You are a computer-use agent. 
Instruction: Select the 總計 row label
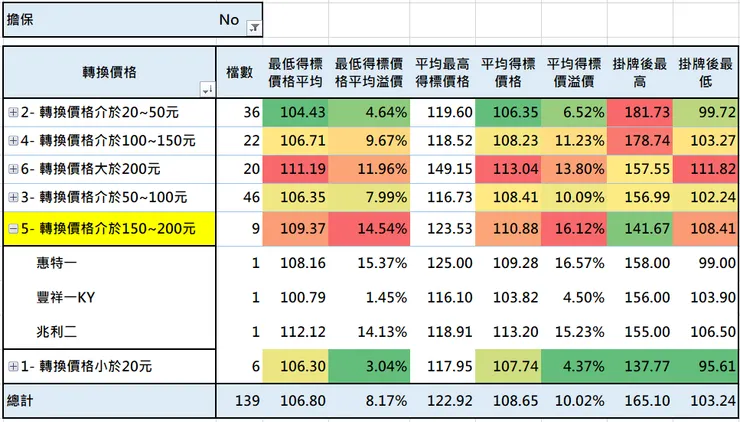coord(20,401)
